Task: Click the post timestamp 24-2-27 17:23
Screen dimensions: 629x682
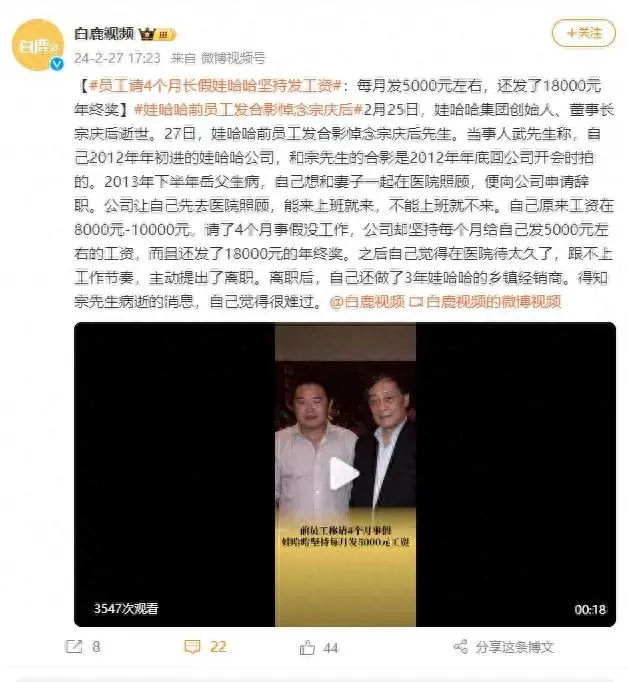Action: pyautogui.click(x=117, y=58)
